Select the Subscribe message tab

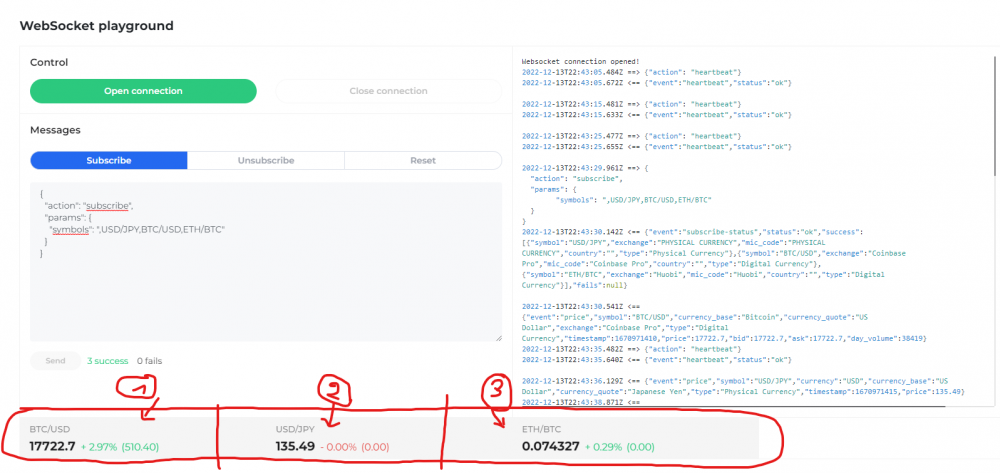tap(109, 160)
